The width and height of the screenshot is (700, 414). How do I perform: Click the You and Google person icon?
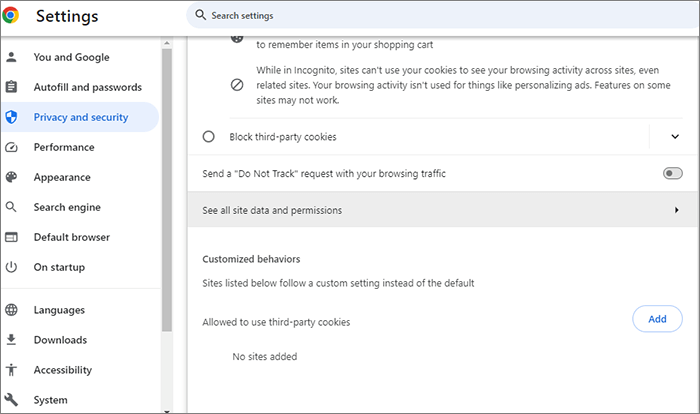coord(12,57)
